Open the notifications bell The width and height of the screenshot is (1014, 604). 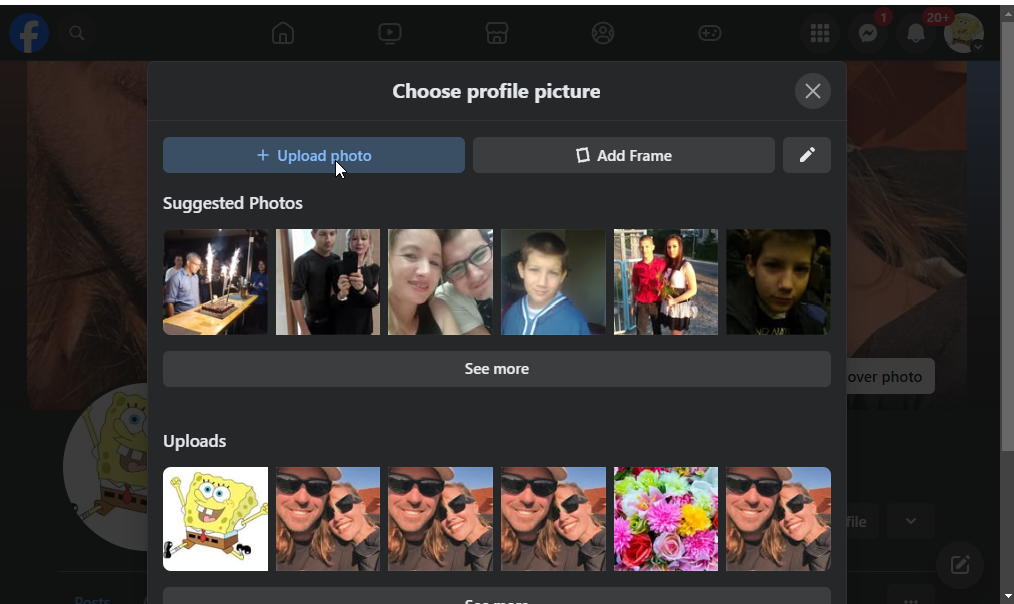(916, 34)
